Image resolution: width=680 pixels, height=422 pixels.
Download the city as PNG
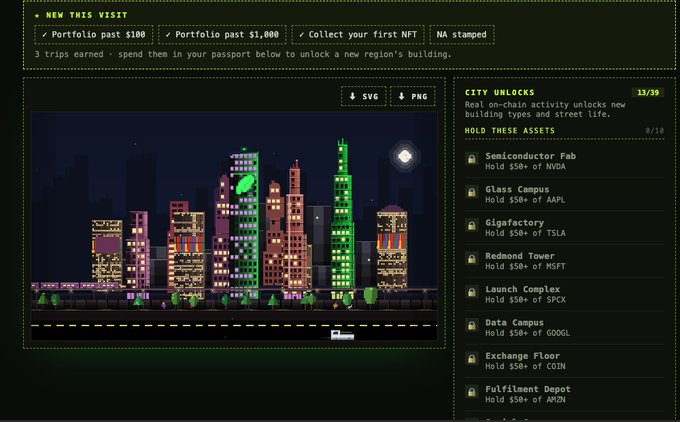412,96
